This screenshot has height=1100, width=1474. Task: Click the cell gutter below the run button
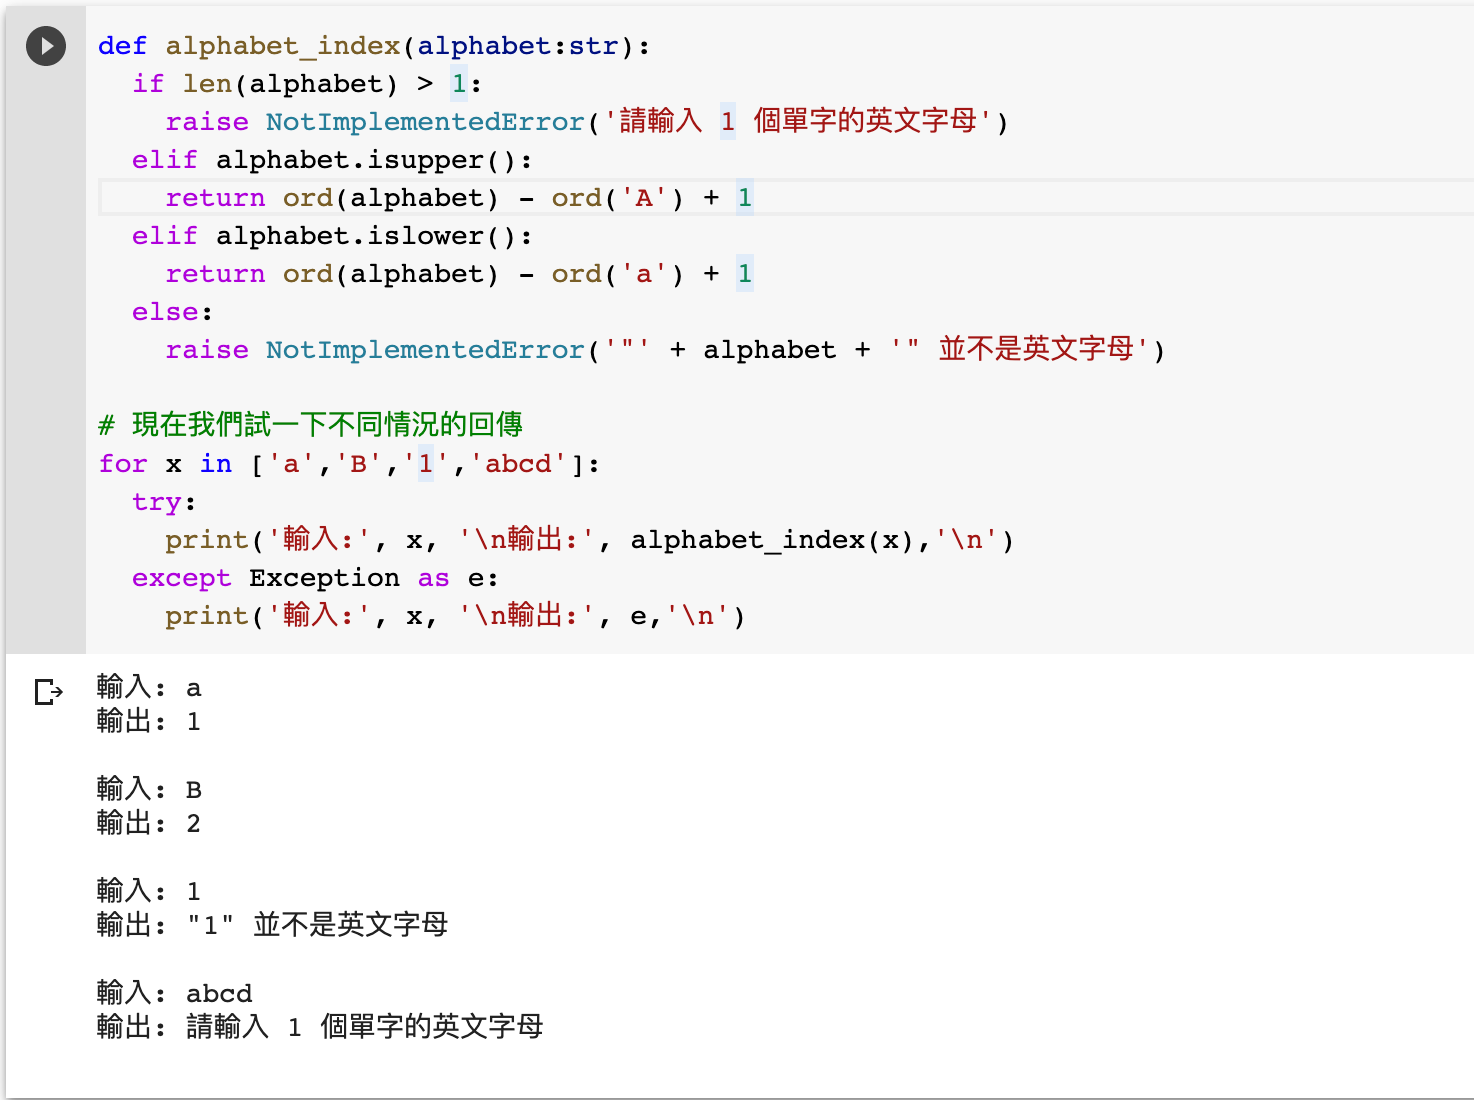pyautogui.click(x=45, y=350)
